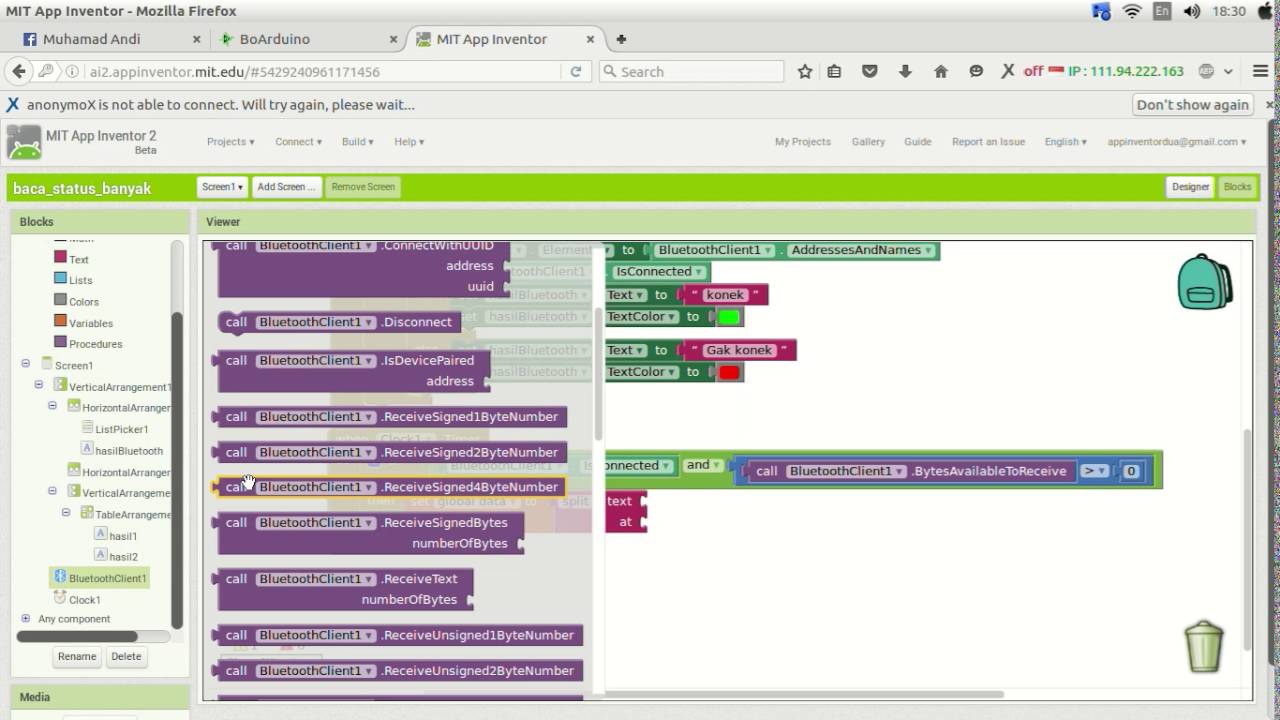
Task: Click the Delete button under the Blocks tree
Action: 126,657
